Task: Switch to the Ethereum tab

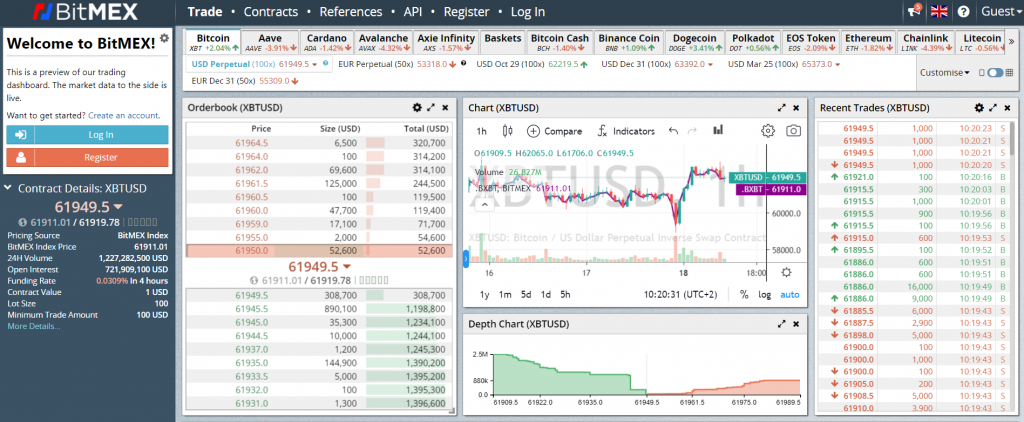Action: (x=867, y=42)
